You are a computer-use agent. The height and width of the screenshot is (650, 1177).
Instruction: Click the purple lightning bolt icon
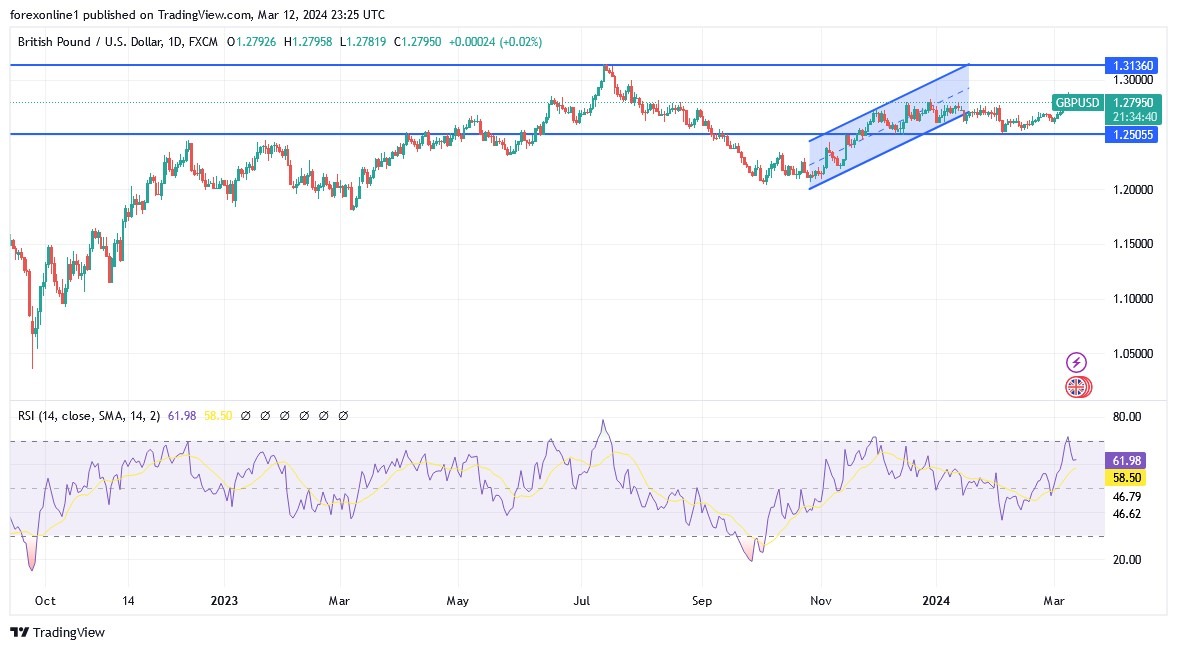point(1076,363)
